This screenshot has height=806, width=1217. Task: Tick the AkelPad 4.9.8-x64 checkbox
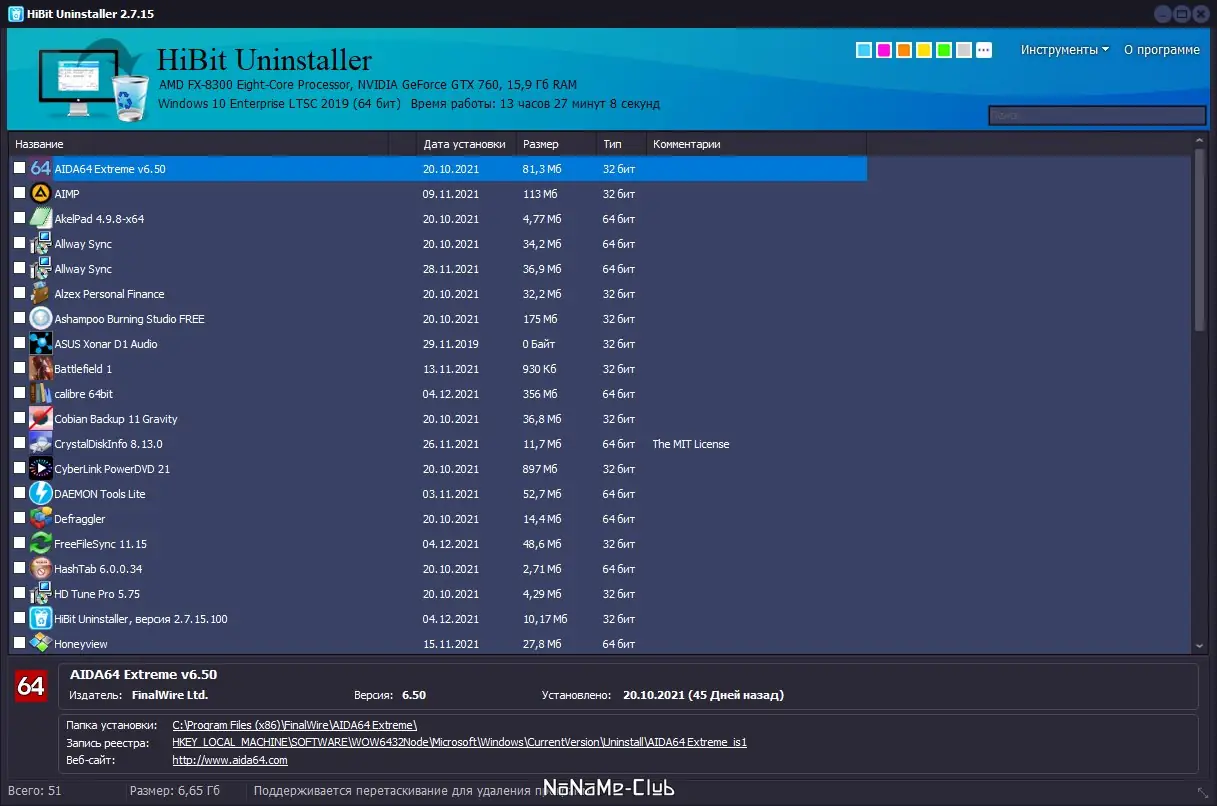[19, 218]
